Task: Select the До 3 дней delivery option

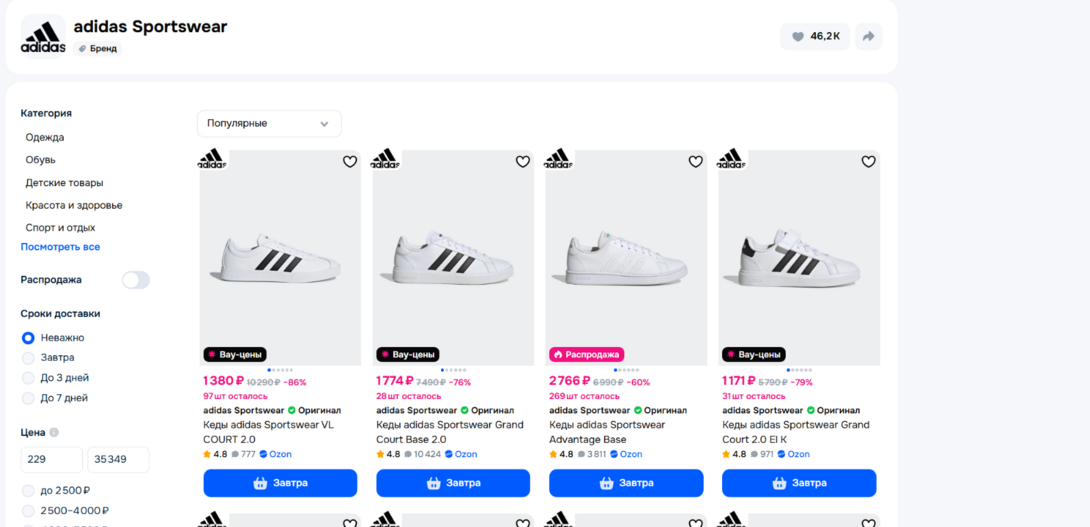Action: tap(28, 378)
